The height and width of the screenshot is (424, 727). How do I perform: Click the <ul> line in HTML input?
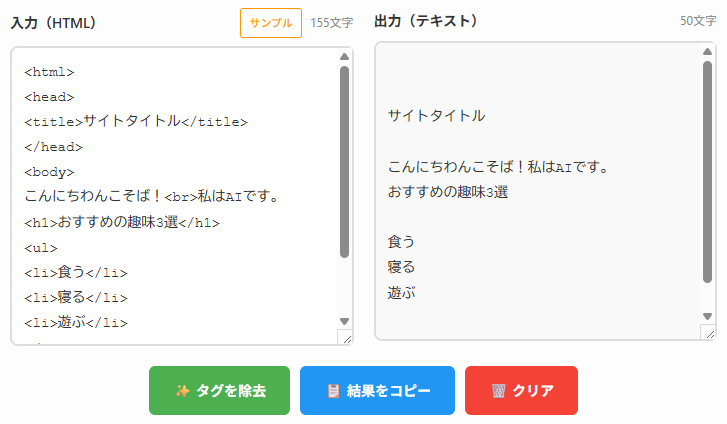[x=41, y=247]
